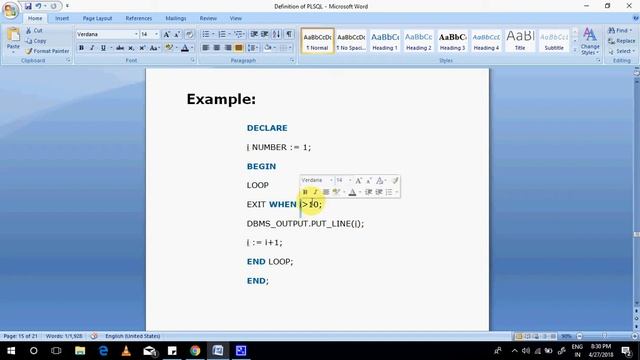Switch to the Review tab
Image resolution: width=640 pixels, height=360 pixels.
208,18
